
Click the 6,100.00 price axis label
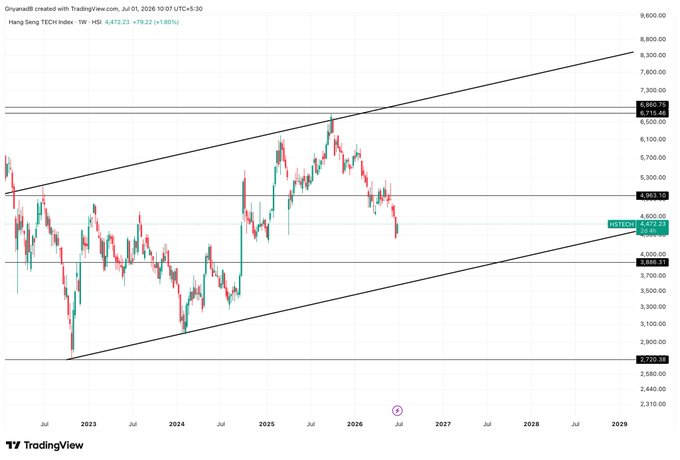(x=653, y=139)
